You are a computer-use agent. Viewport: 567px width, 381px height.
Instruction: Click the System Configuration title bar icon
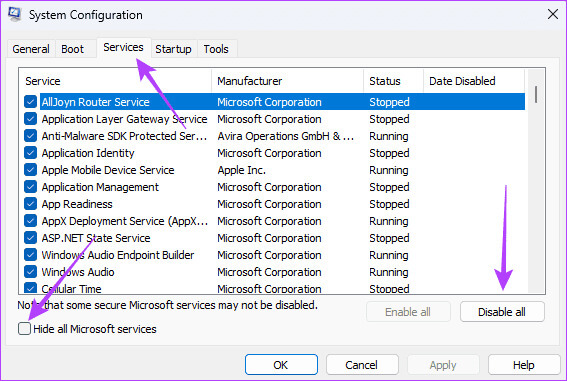15,14
